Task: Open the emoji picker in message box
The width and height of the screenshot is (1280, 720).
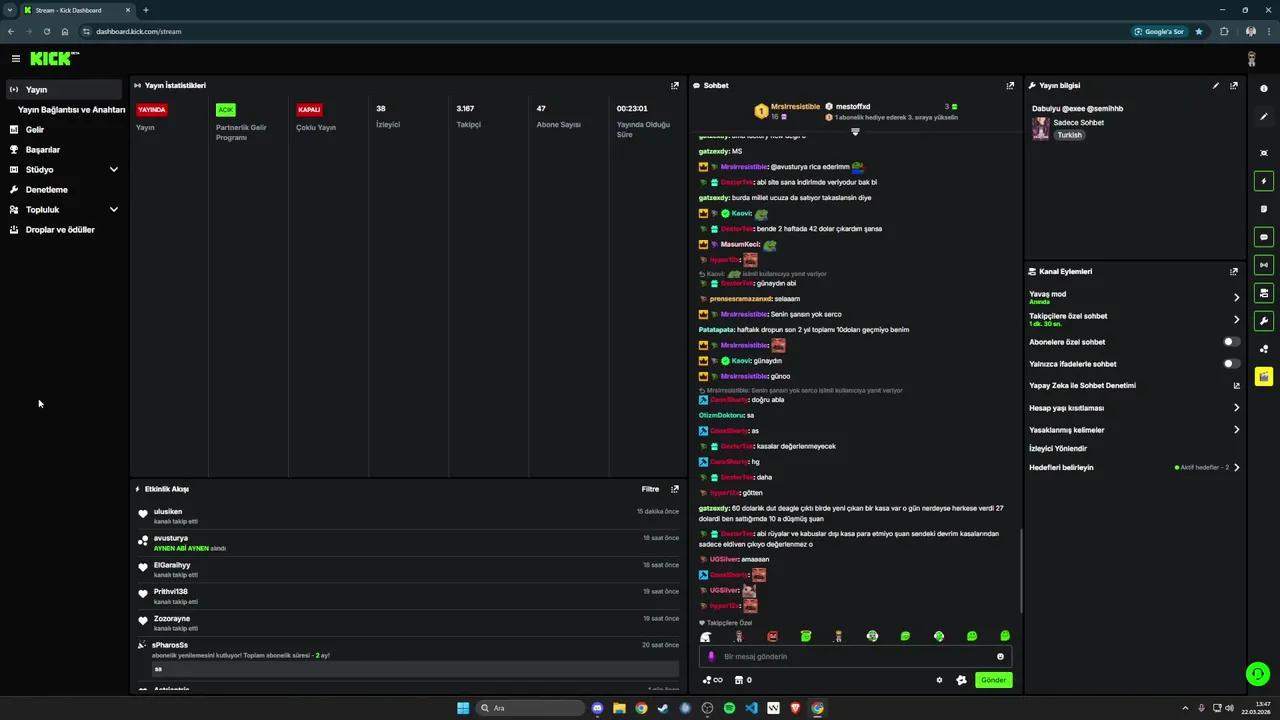Action: pos(1000,657)
